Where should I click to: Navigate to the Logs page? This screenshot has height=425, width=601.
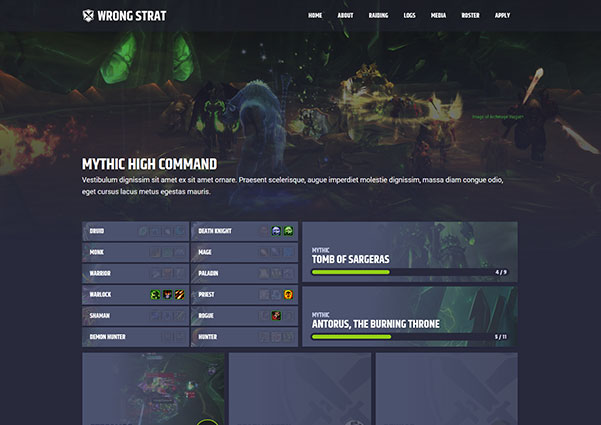[409, 15]
